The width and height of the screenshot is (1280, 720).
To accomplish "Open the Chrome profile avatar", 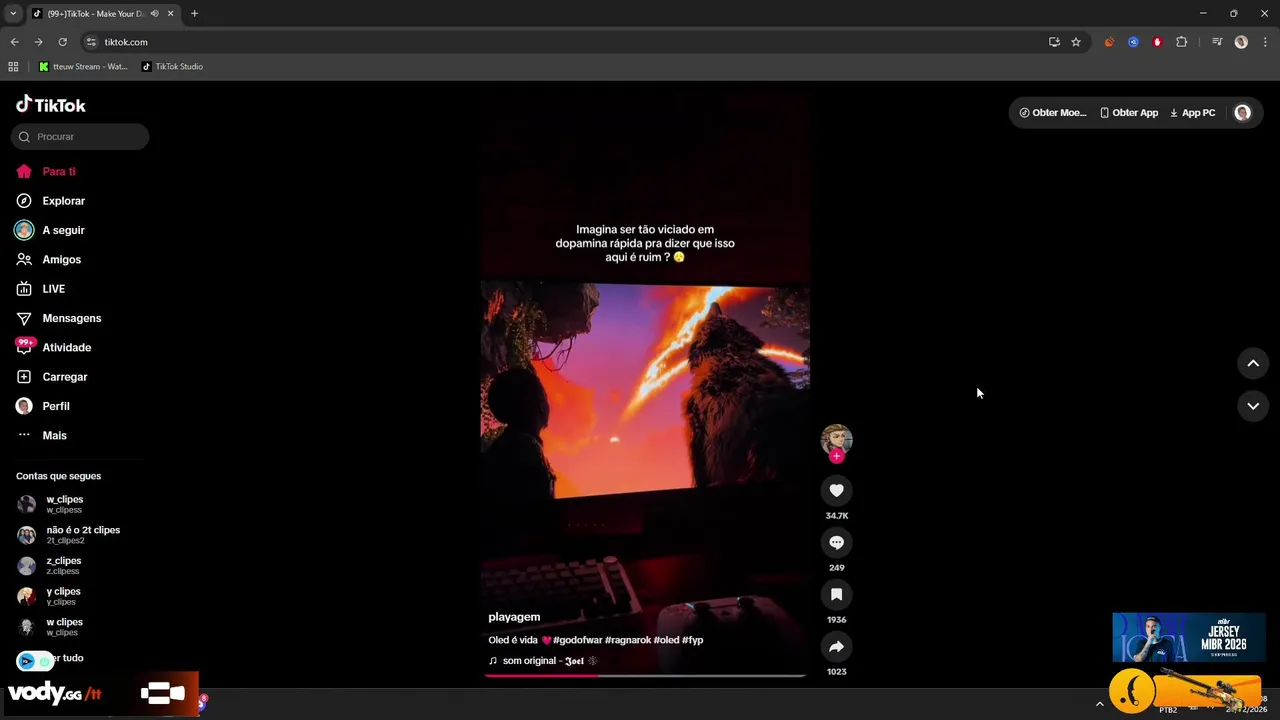I will pyautogui.click(x=1241, y=42).
